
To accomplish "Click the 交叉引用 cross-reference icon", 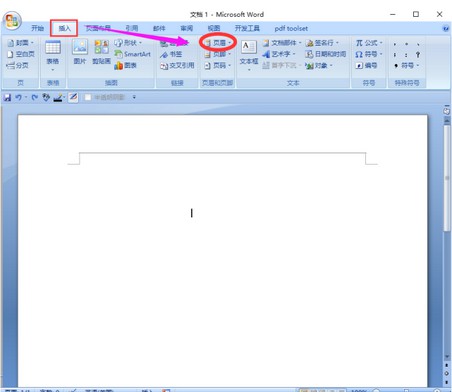I will point(177,65).
